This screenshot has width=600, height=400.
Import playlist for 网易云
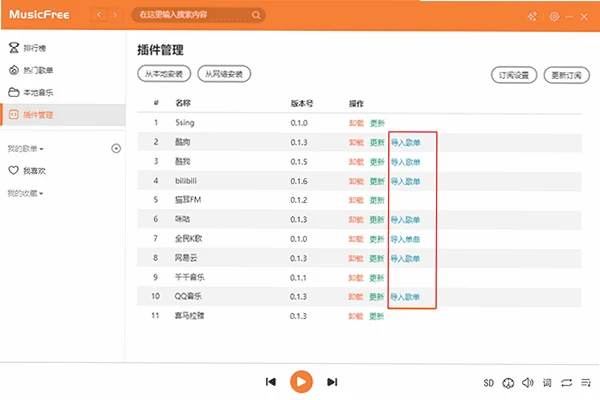tap(406, 258)
